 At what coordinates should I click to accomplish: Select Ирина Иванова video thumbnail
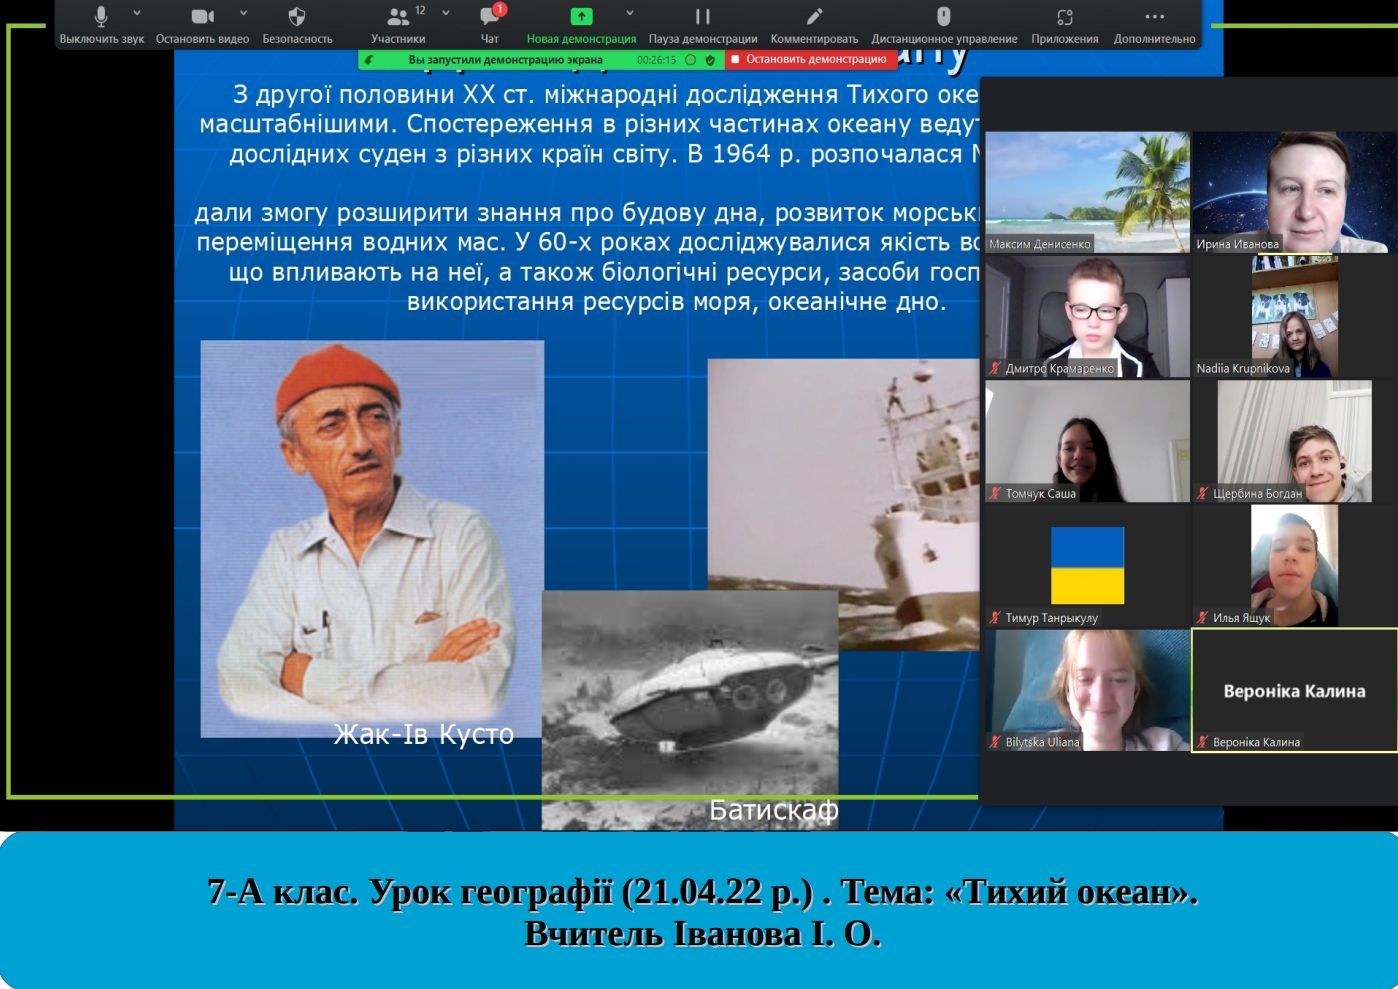[x=1294, y=191]
